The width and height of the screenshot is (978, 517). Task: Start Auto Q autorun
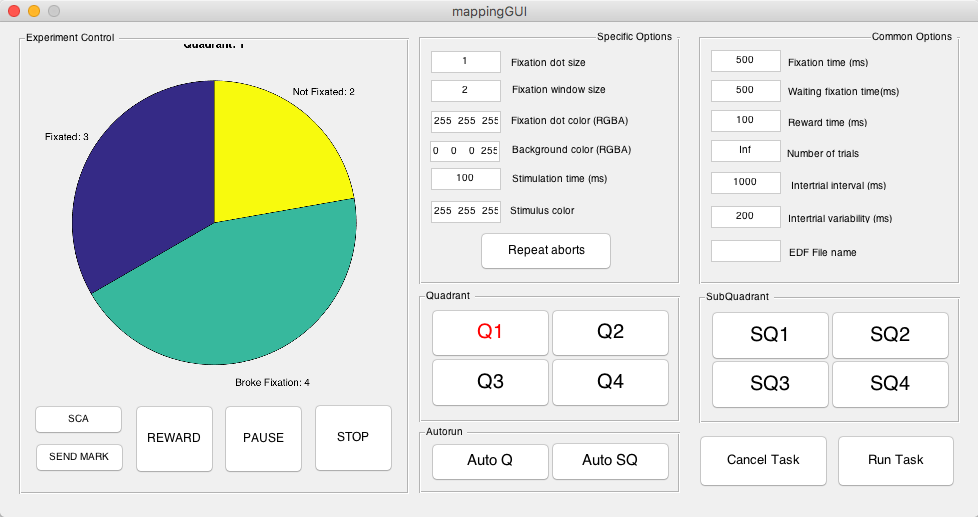click(490, 461)
